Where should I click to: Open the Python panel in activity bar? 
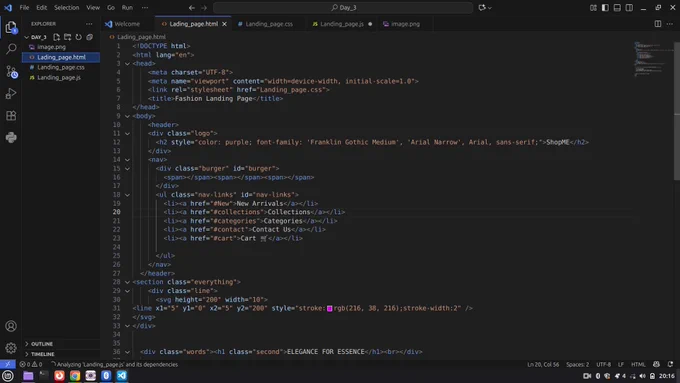pos(11,137)
